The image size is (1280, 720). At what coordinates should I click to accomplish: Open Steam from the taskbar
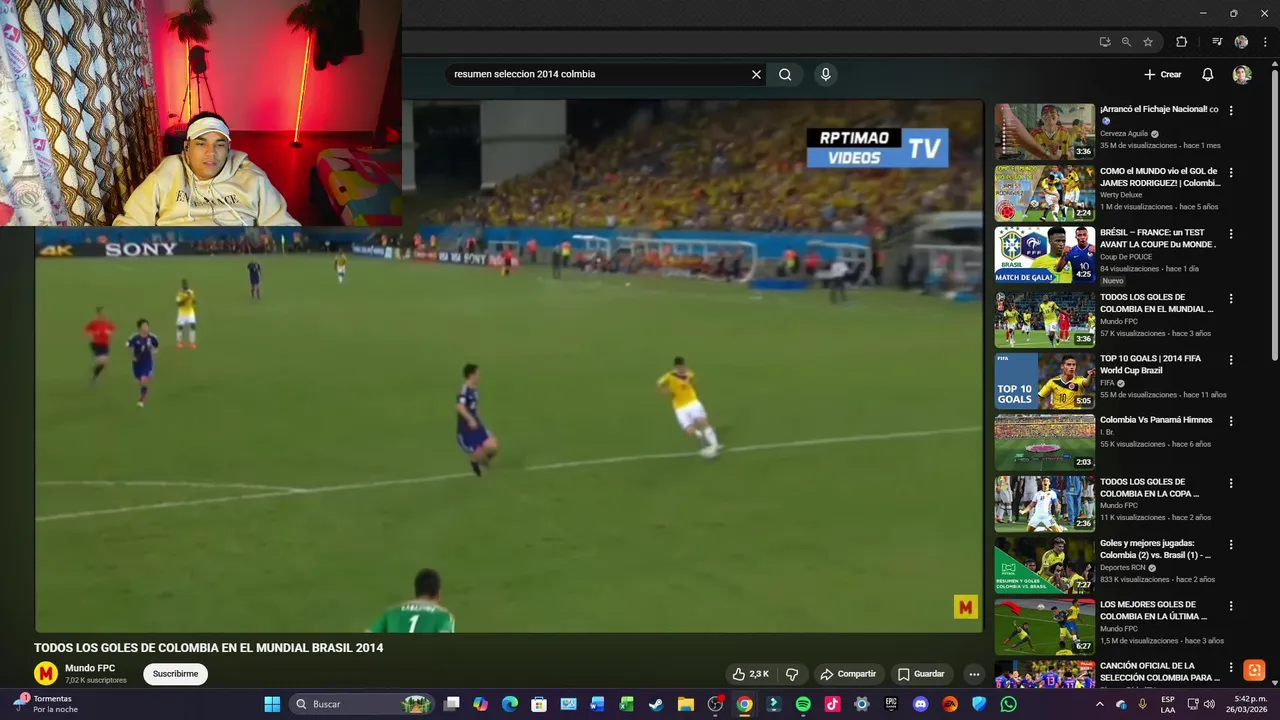tap(656, 704)
